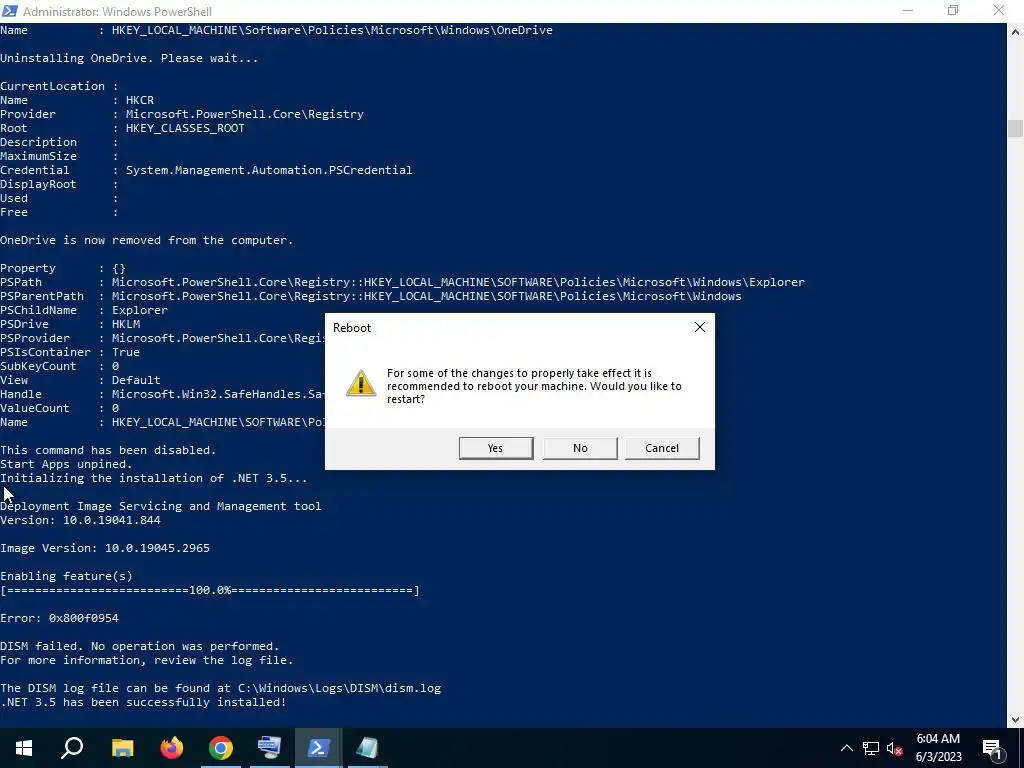Click 'DISM failed. No operation was performed.'

point(140,646)
